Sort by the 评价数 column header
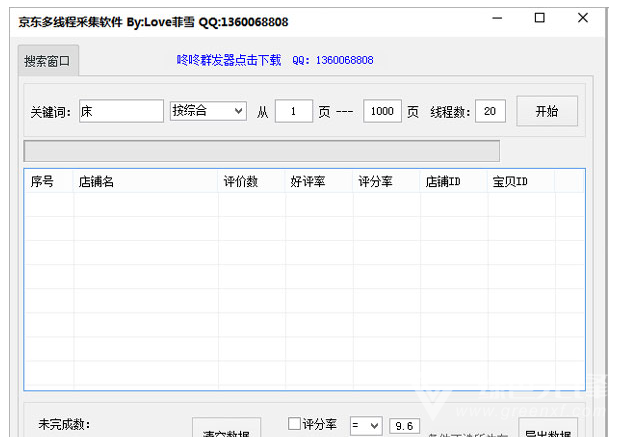 coord(251,181)
